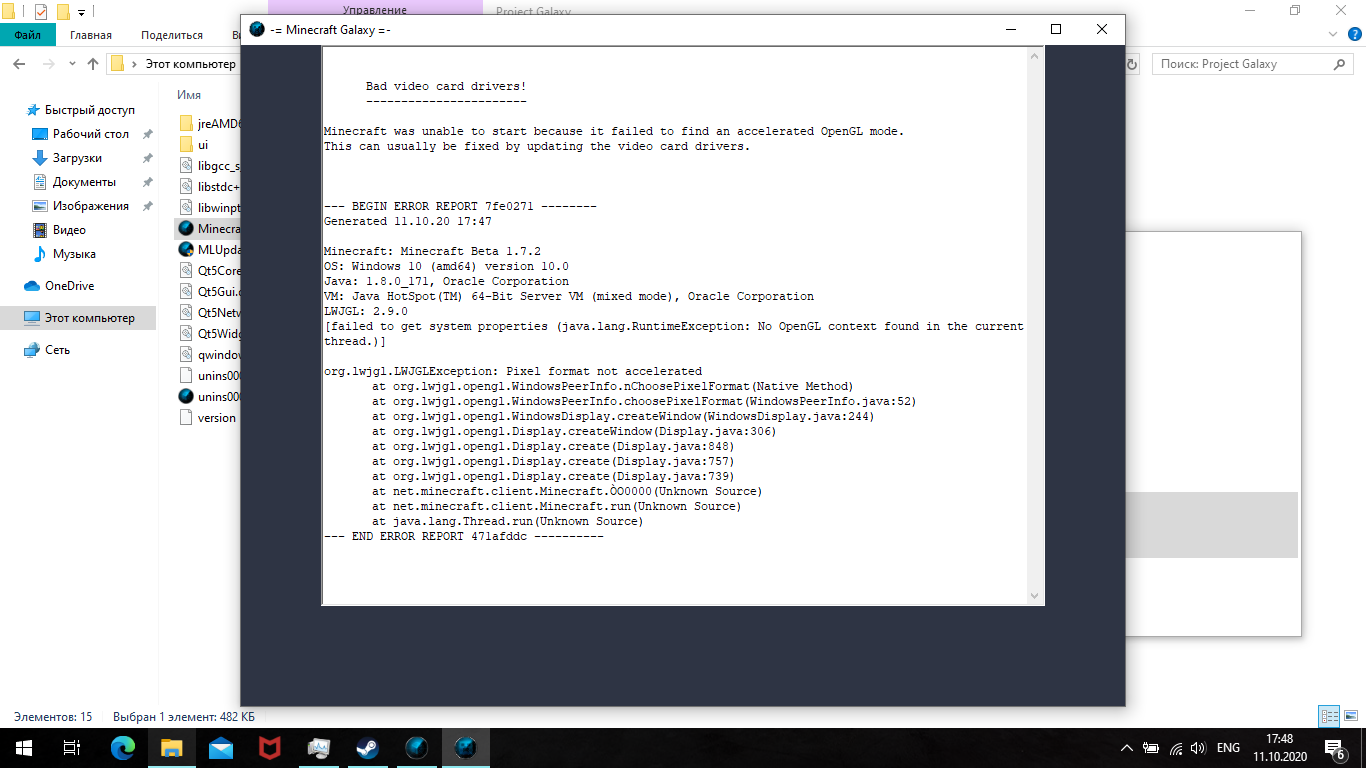This screenshot has height=768, width=1366.
Task: Click the pin icon beside Загрузки
Action: (147, 158)
